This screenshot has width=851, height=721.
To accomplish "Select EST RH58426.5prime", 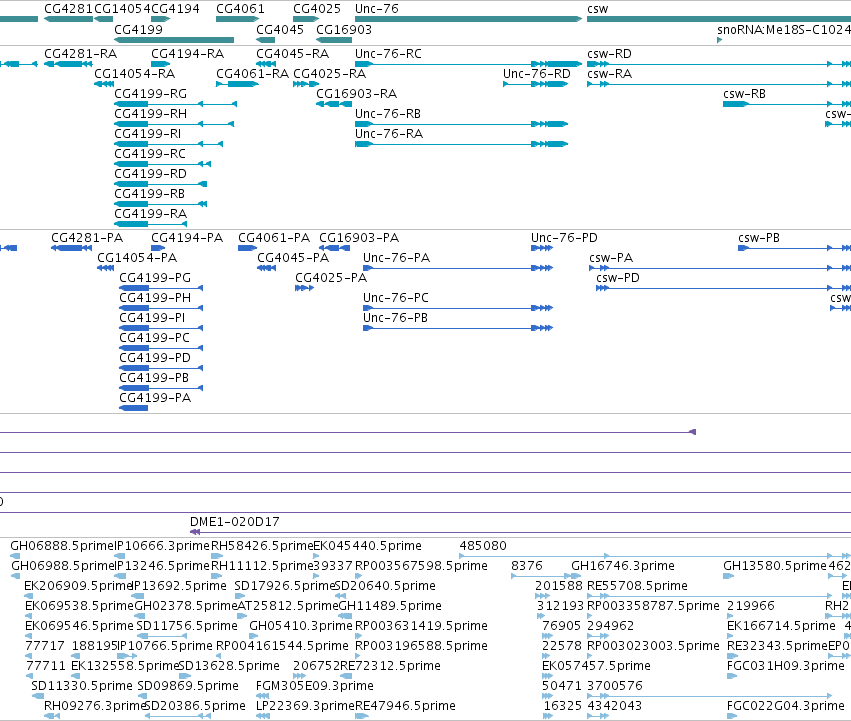I will (x=263, y=546).
